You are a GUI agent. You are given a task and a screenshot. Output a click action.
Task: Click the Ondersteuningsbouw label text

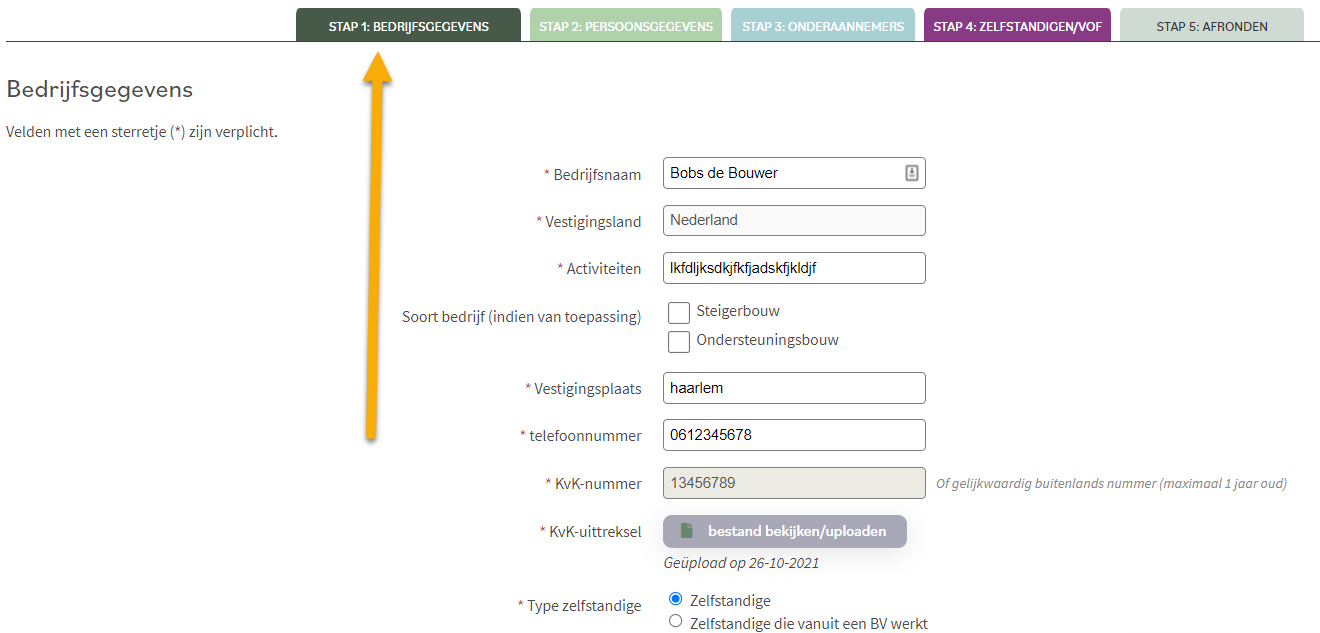(767, 340)
